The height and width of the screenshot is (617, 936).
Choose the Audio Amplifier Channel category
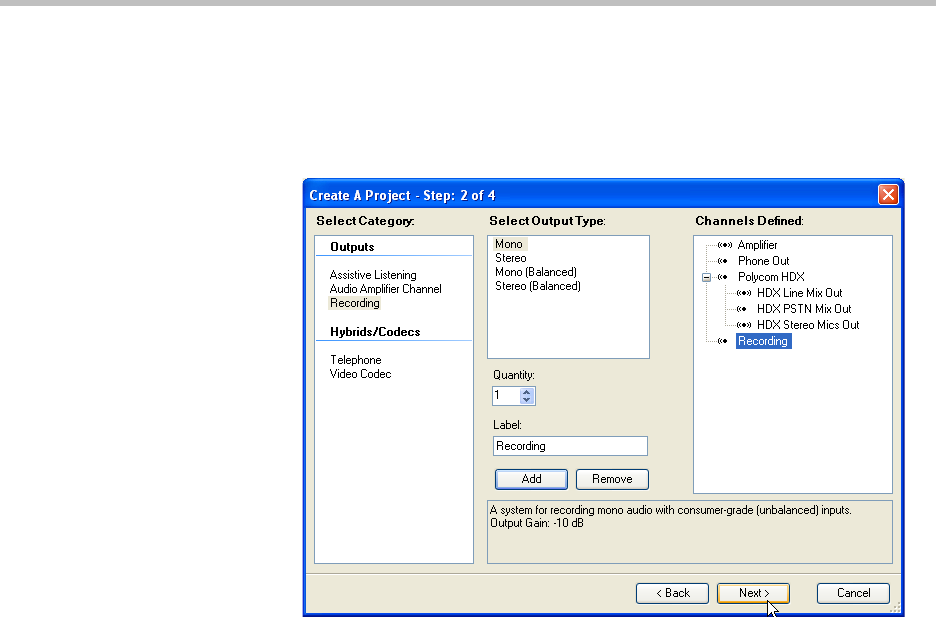385,289
